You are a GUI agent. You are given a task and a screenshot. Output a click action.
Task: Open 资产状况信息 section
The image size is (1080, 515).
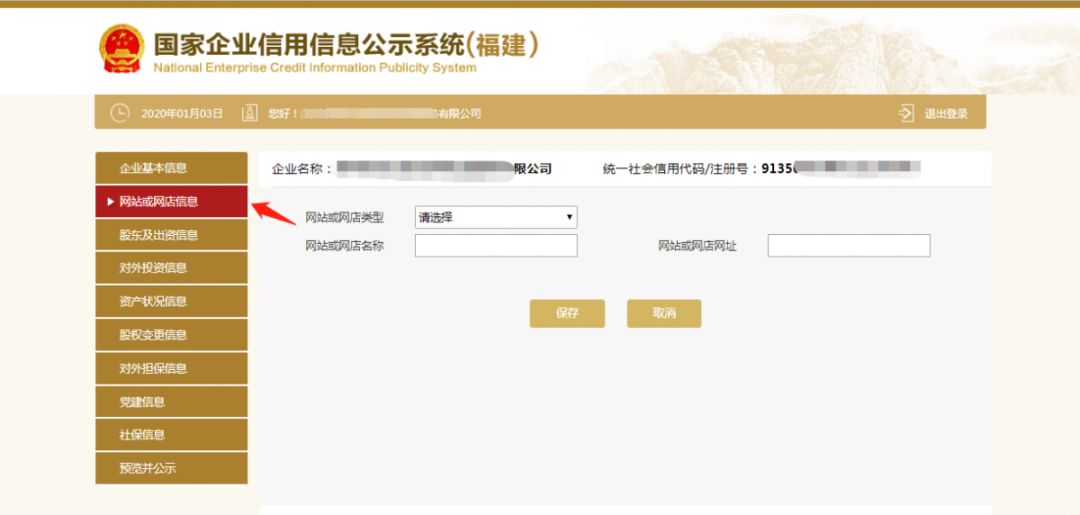pyautogui.click(x=171, y=301)
